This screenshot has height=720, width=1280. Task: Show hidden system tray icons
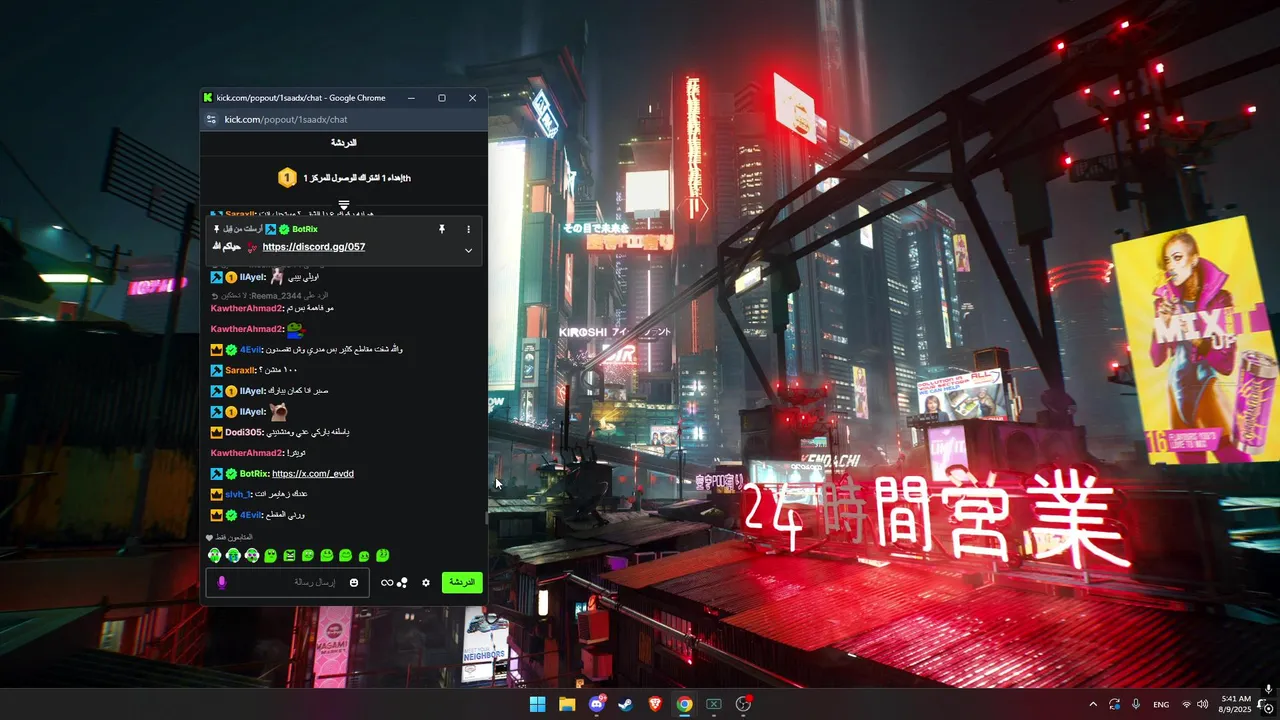pos(1093,704)
